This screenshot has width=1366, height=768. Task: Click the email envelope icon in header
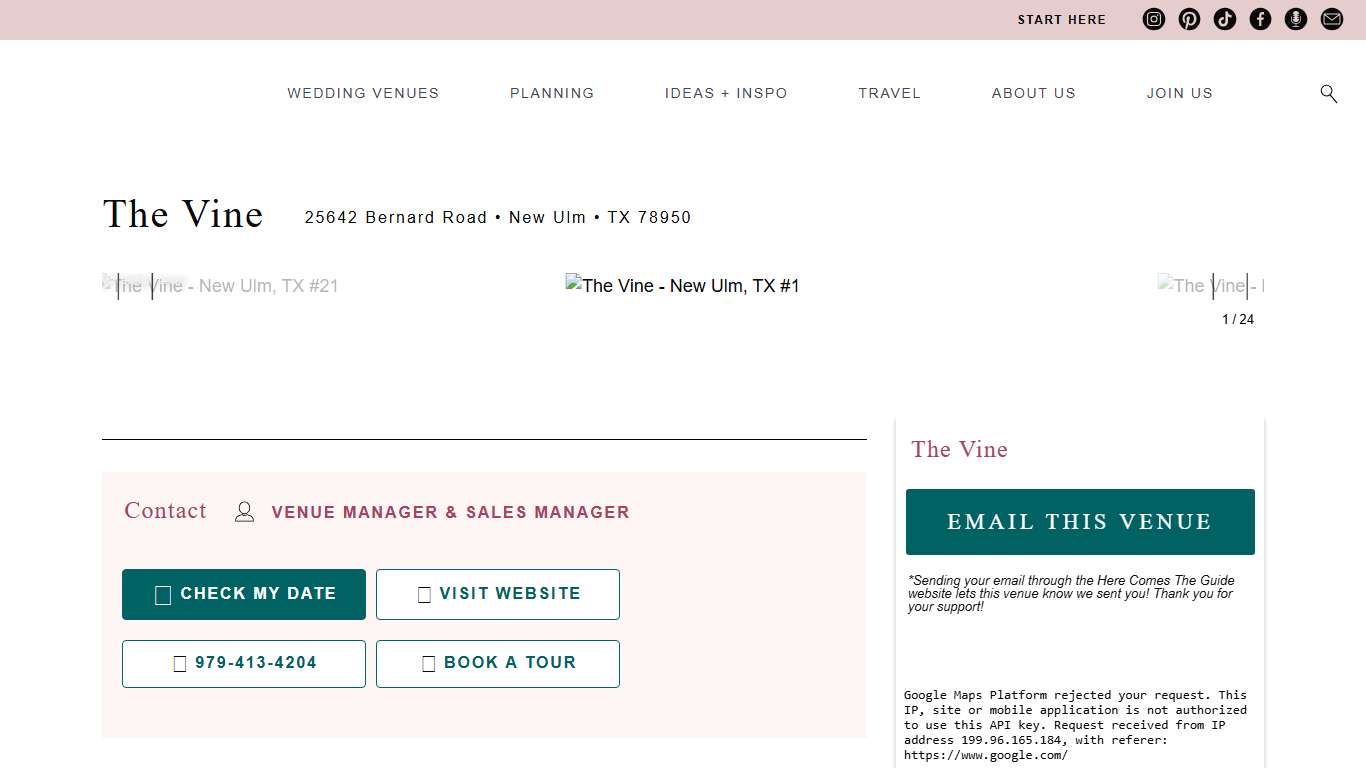(1332, 19)
